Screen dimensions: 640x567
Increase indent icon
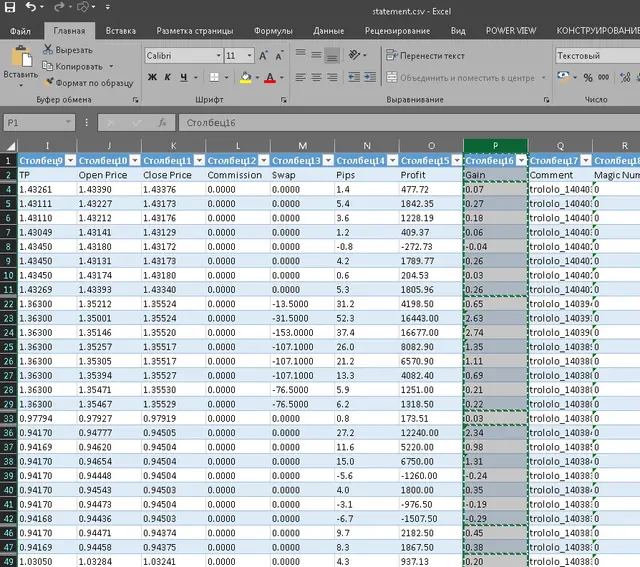370,77
